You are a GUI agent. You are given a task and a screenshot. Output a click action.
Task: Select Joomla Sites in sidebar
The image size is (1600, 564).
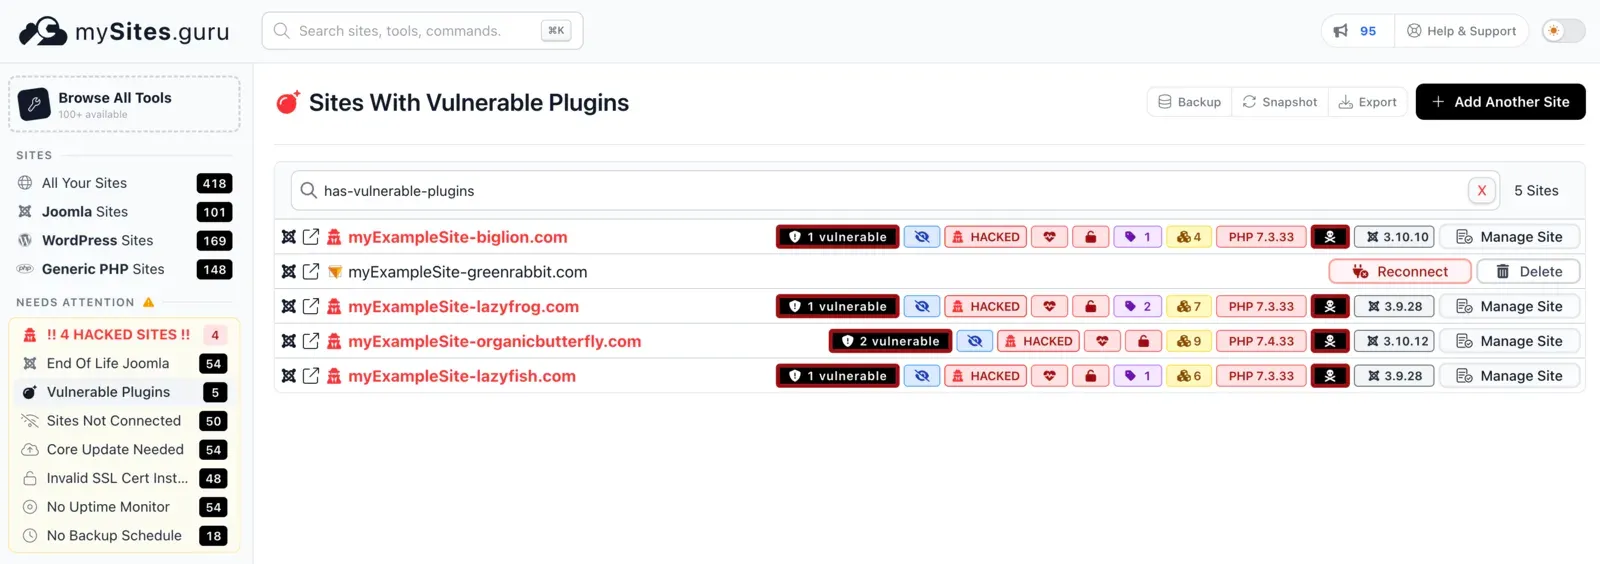click(x=124, y=212)
